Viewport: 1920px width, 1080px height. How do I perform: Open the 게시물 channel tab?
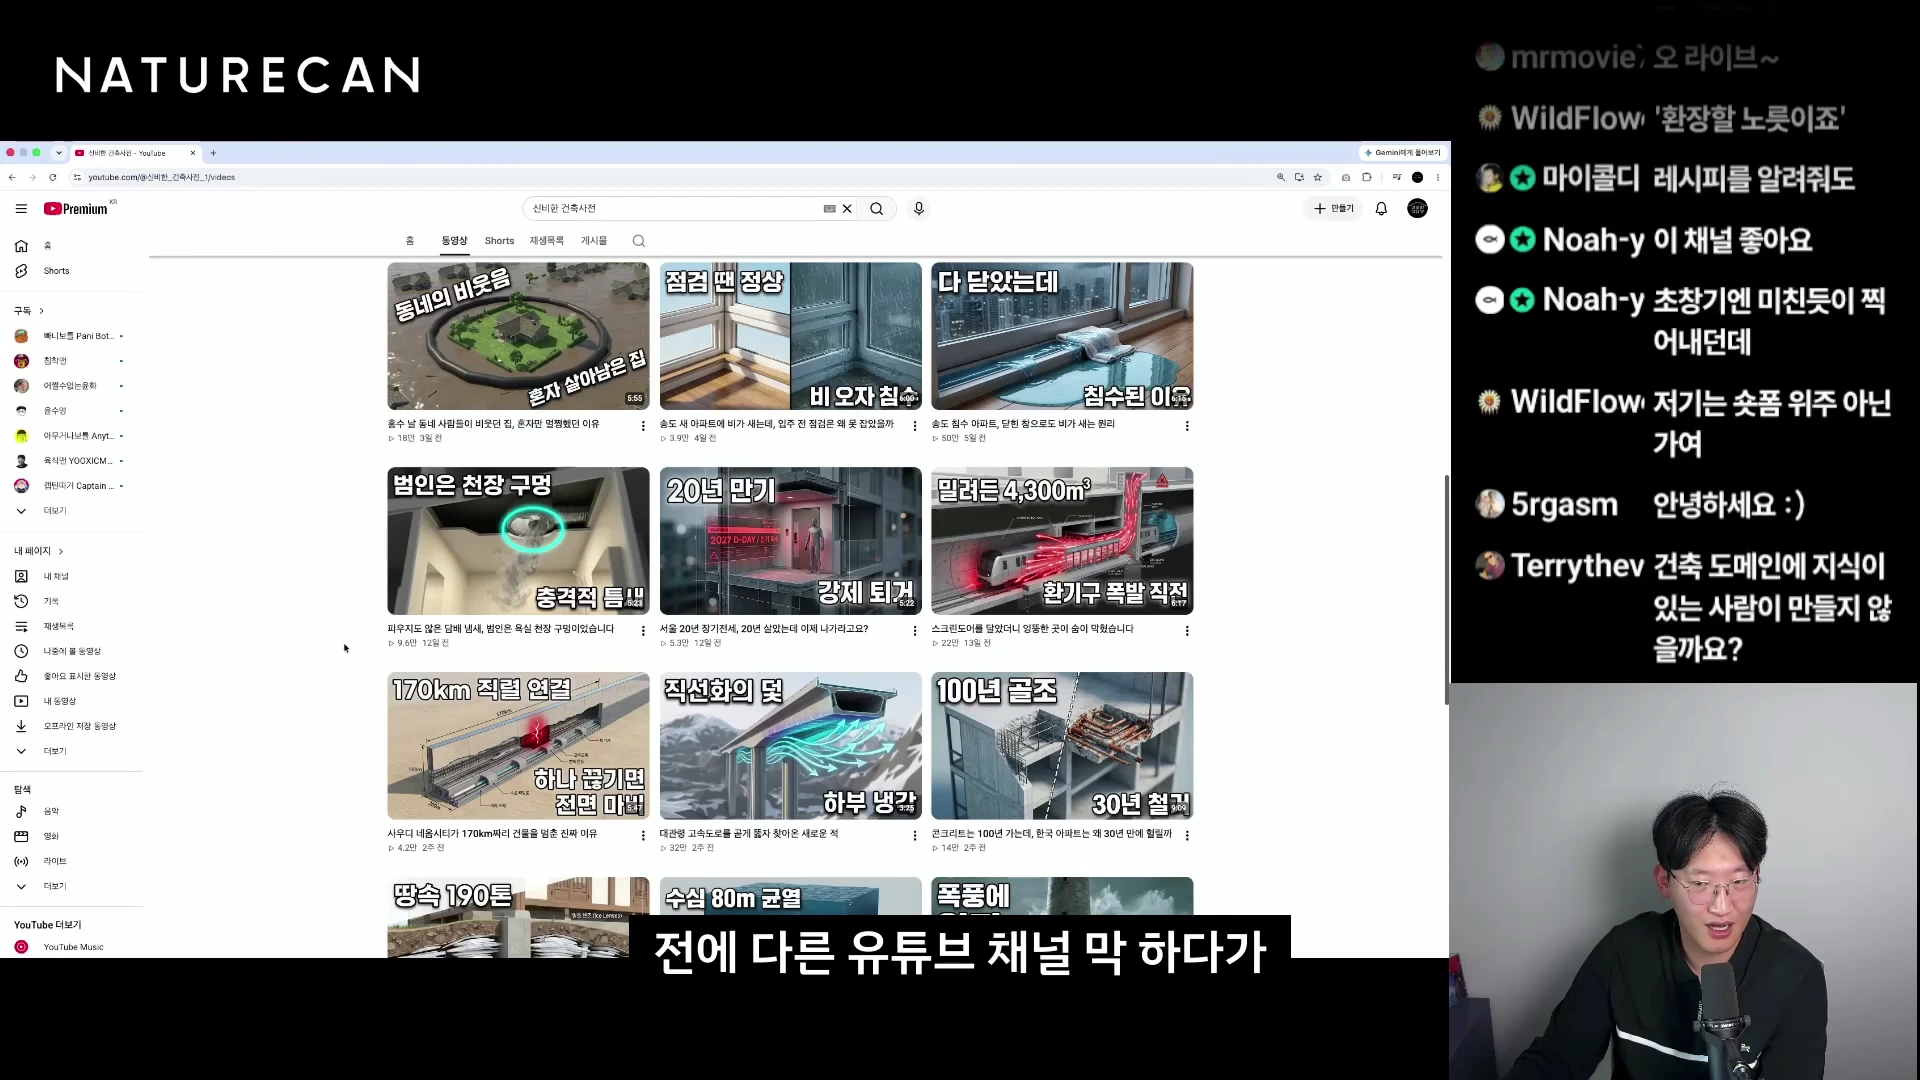point(594,241)
